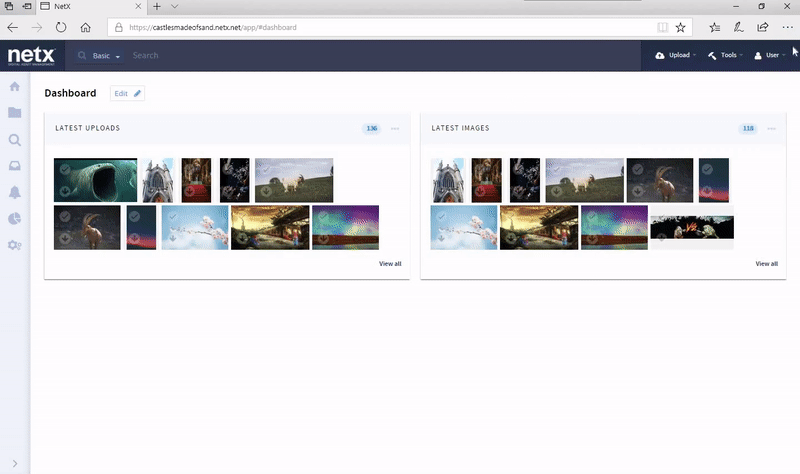Open the Folders icon in the sidebar
The width and height of the screenshot is (800, 474).
14,113
